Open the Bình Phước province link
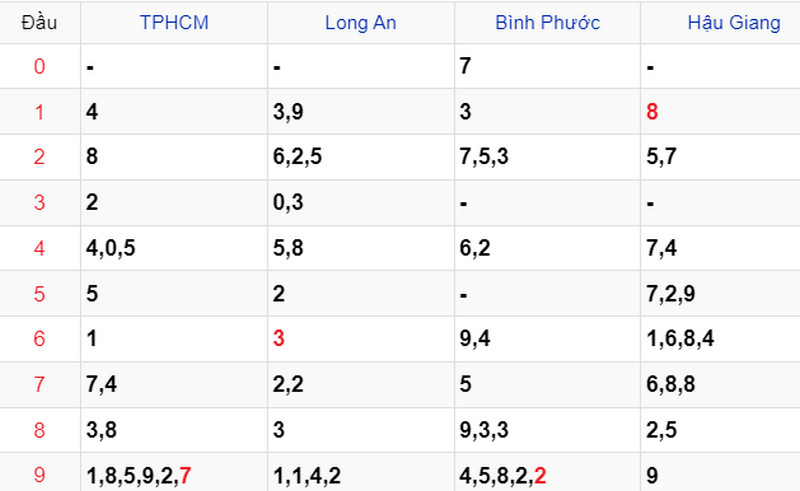 pos(547,22)
